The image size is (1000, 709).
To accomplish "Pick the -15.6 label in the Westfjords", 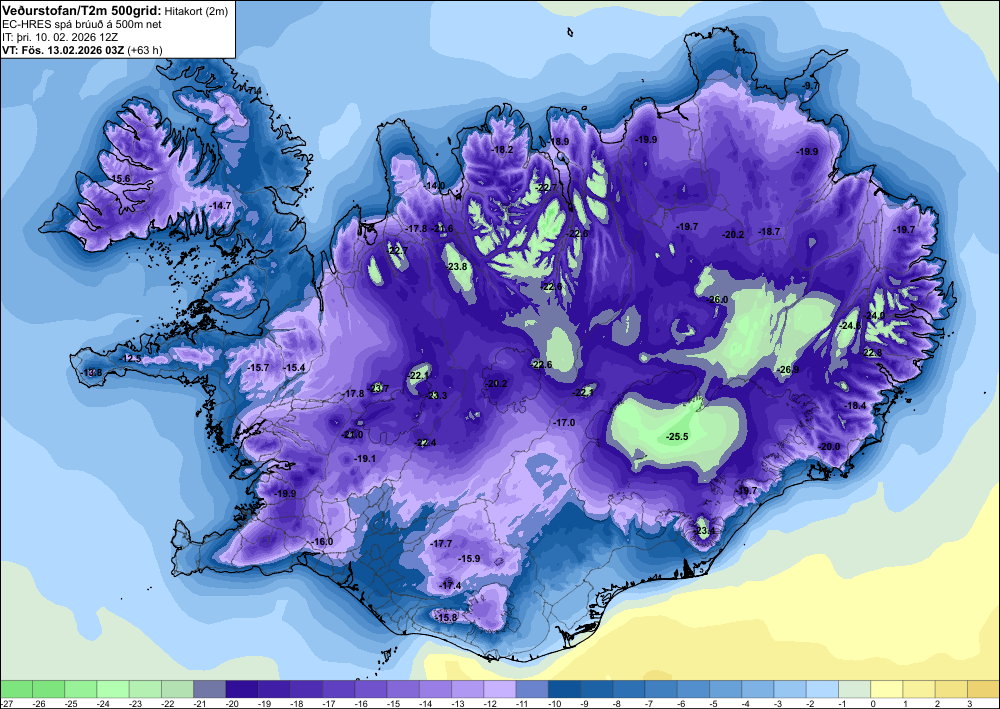I will click(x=120, y=179).
